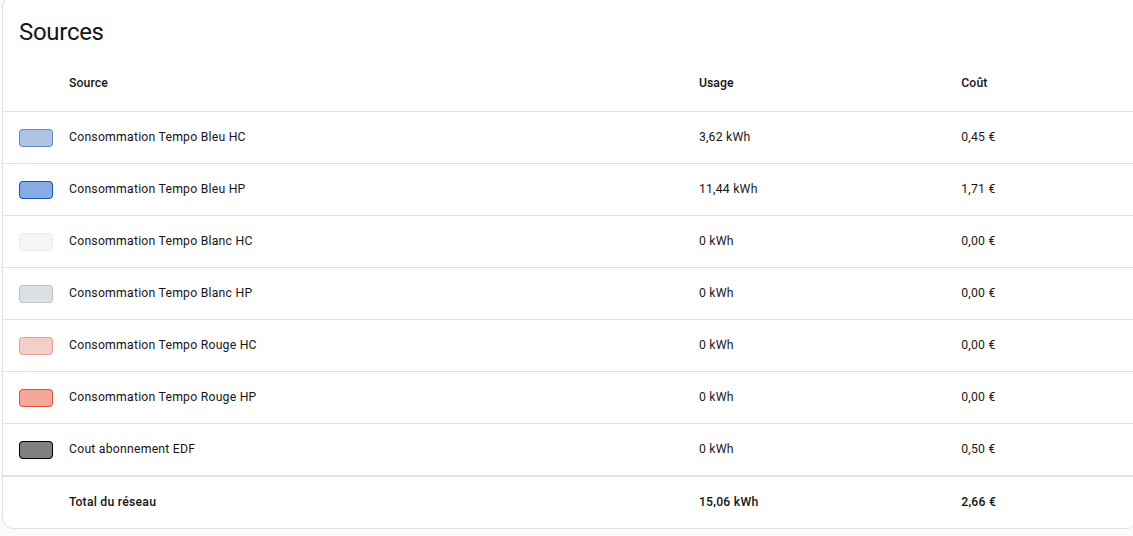The image size is (1133, 536).
Task: Click the Coût column header
Action: (974, 83)
